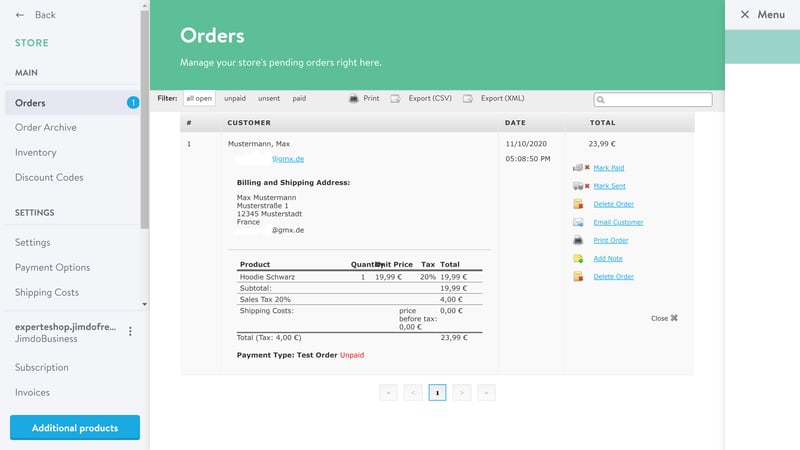Click the yellow Add Note icon

pyautogui.click(x=578, y=259)
